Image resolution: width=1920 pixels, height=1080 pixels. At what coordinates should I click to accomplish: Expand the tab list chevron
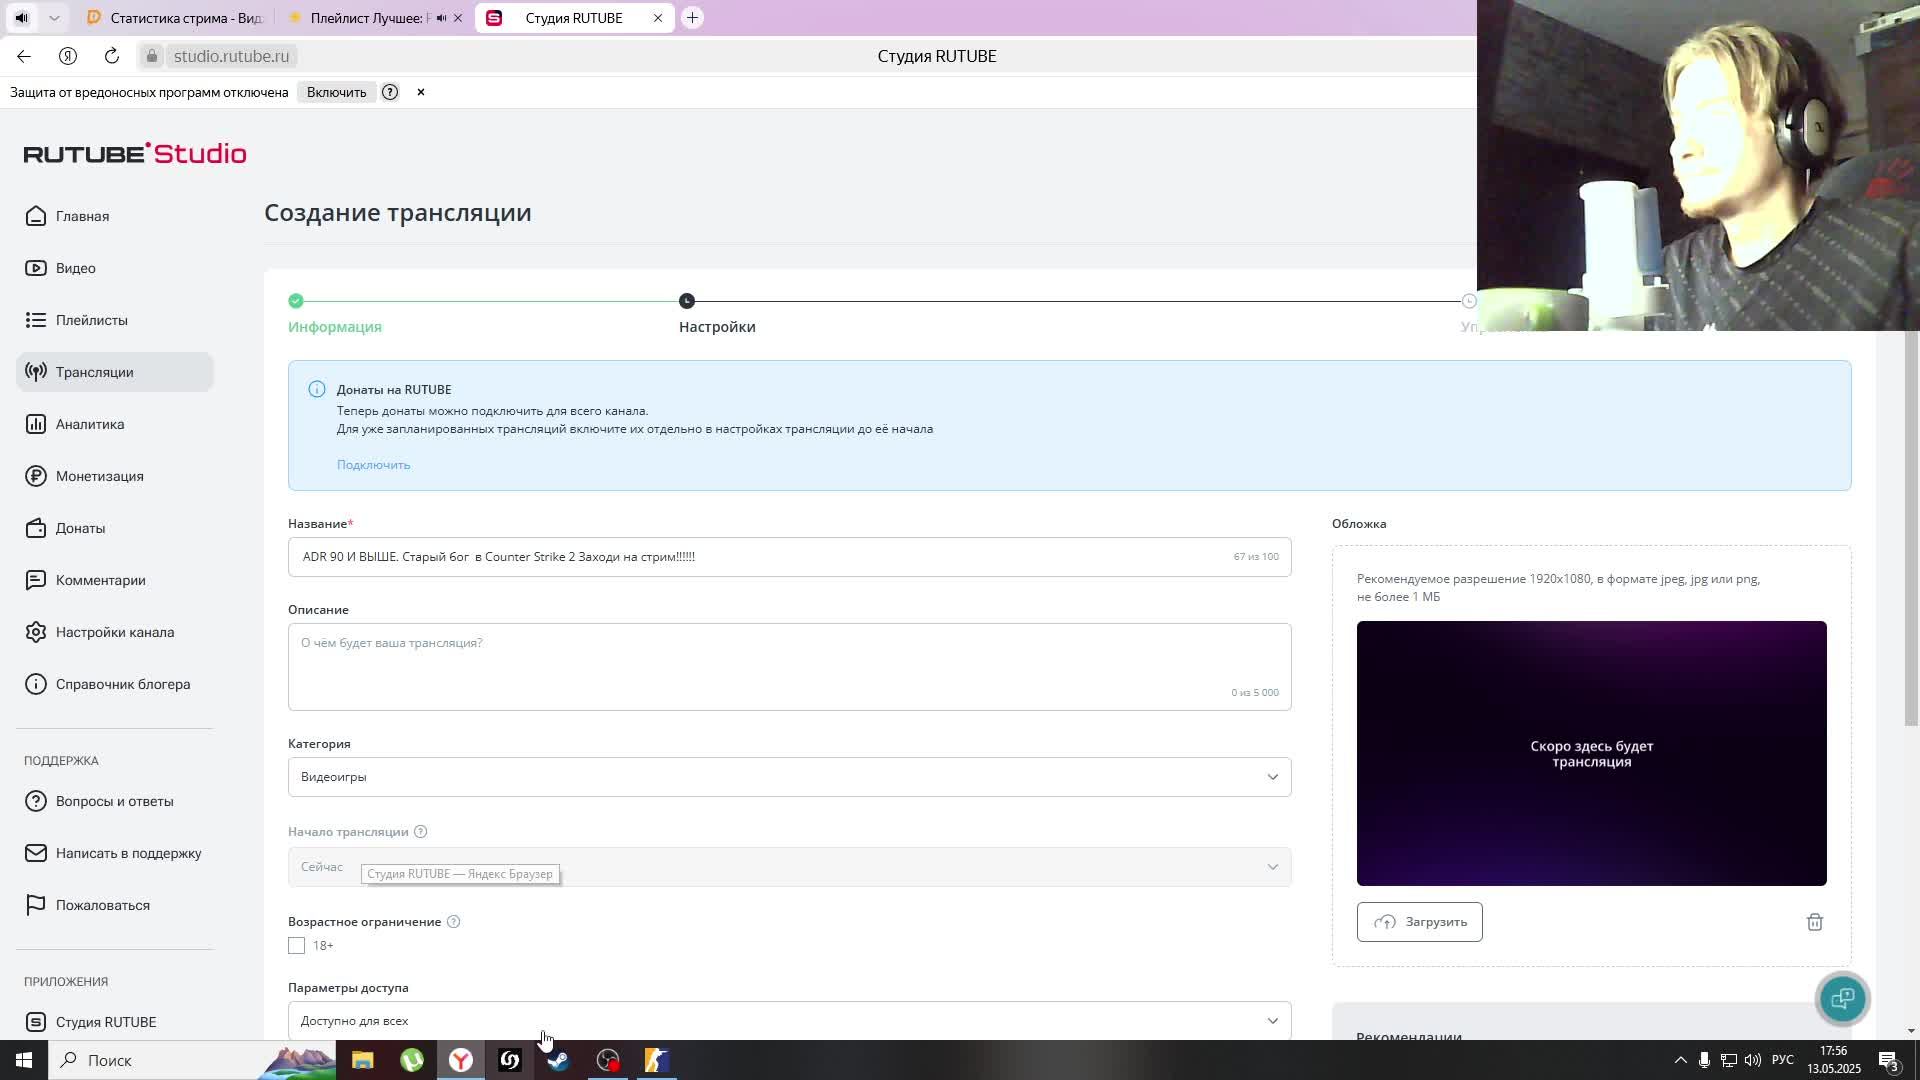click(x=54, y=18)
